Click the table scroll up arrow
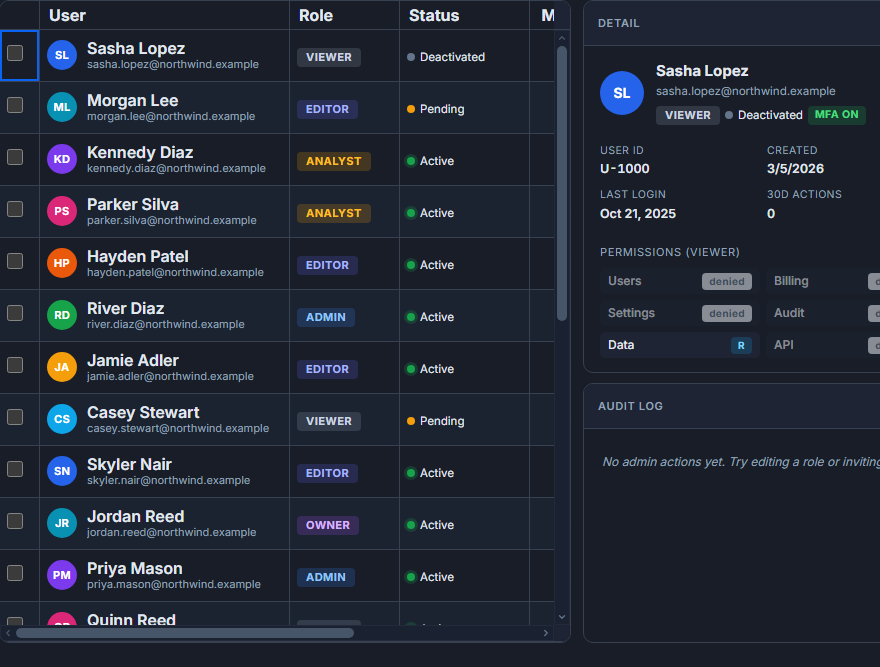Image resolution: width=880 pixels, height=667 pixels. click(562, 38)
